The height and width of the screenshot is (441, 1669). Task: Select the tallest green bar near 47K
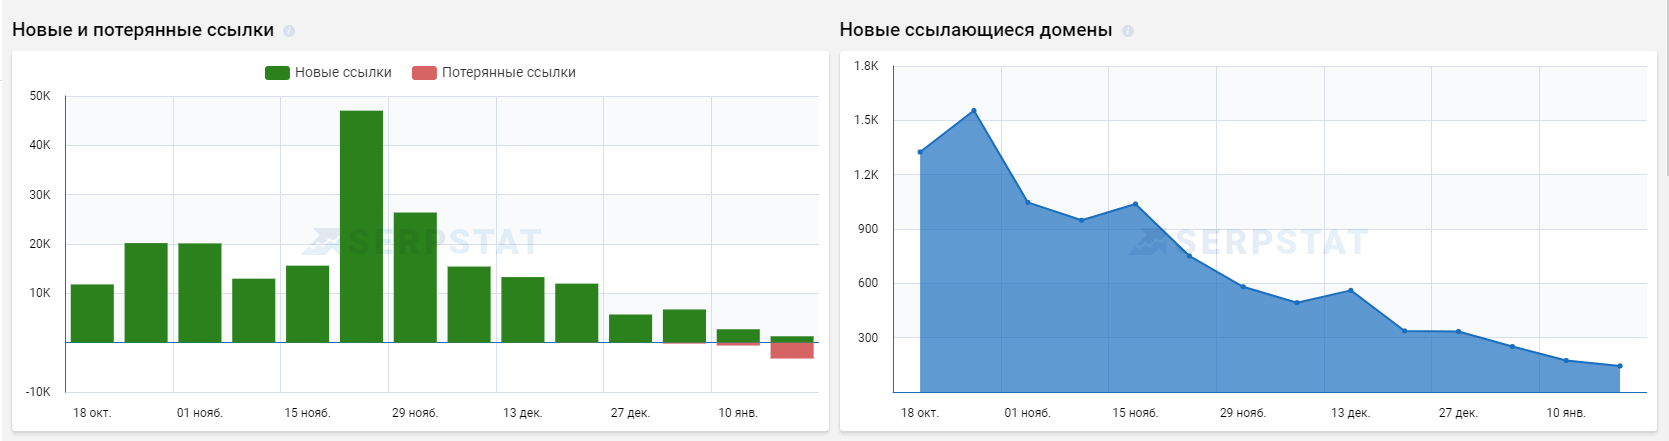361,227
